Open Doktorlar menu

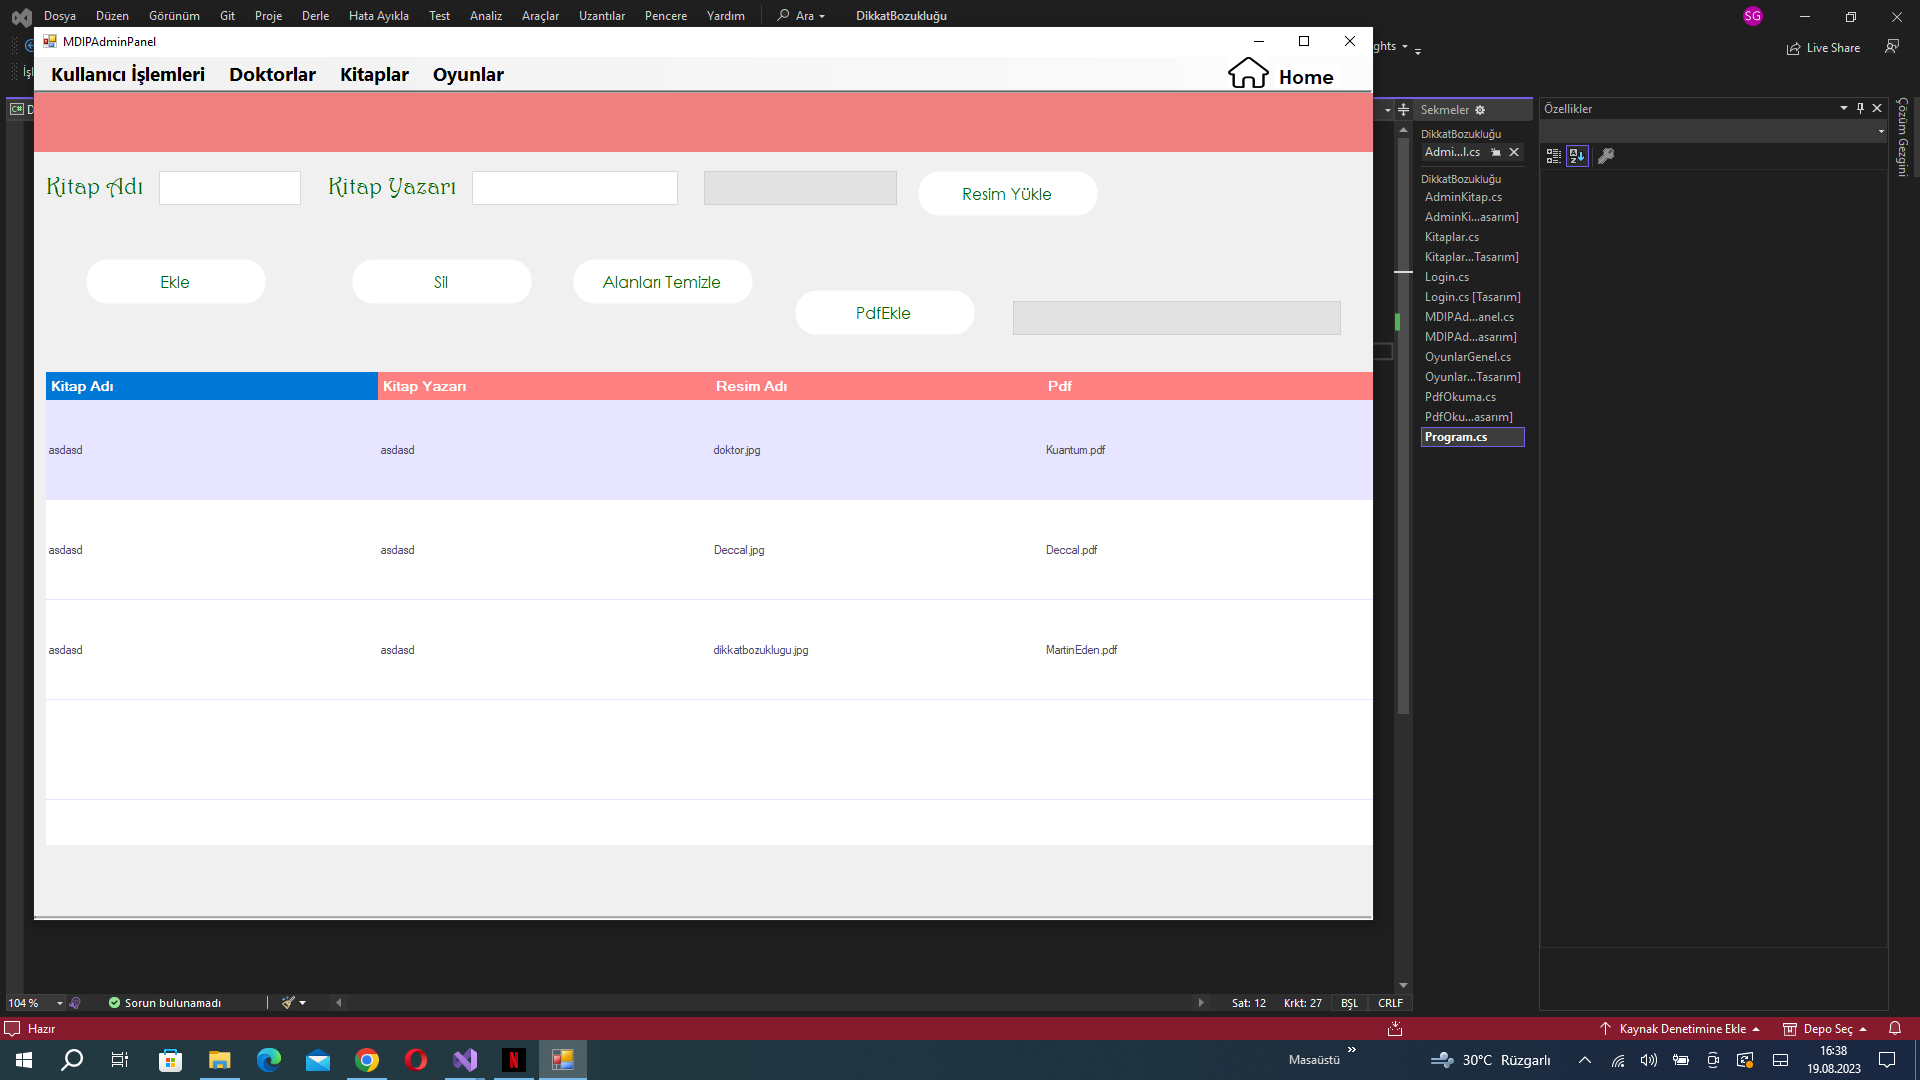[x=272, y=75]
